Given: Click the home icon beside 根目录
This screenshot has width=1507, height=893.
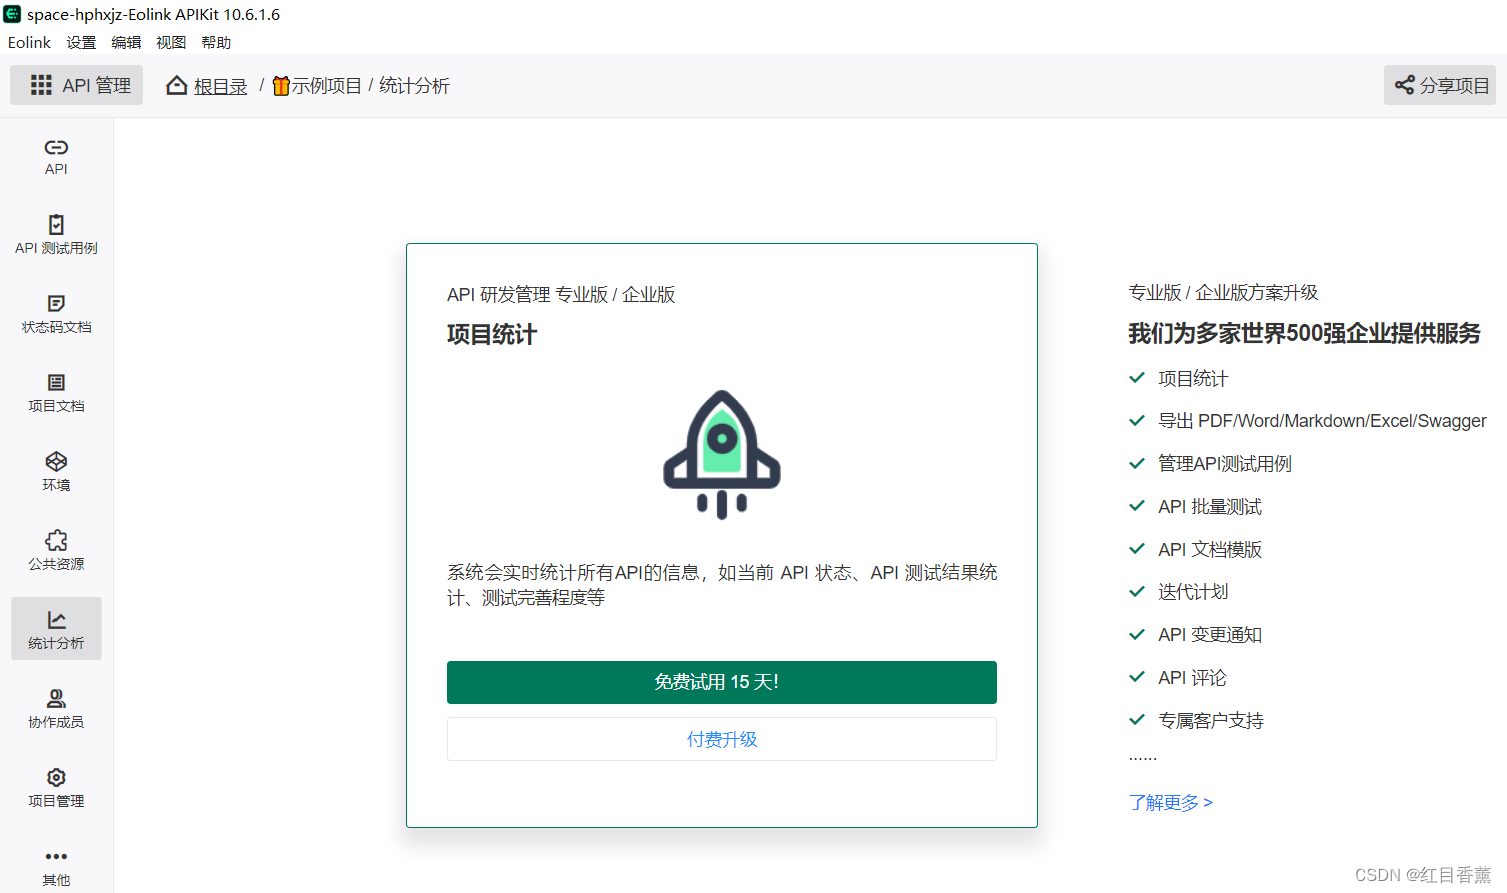Looking at the screenshot, I should click(x=177, y=85).
